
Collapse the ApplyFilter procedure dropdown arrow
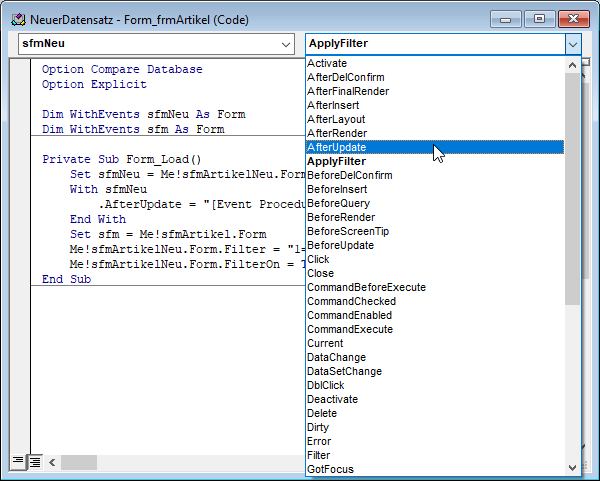click(x=572, y=44)
